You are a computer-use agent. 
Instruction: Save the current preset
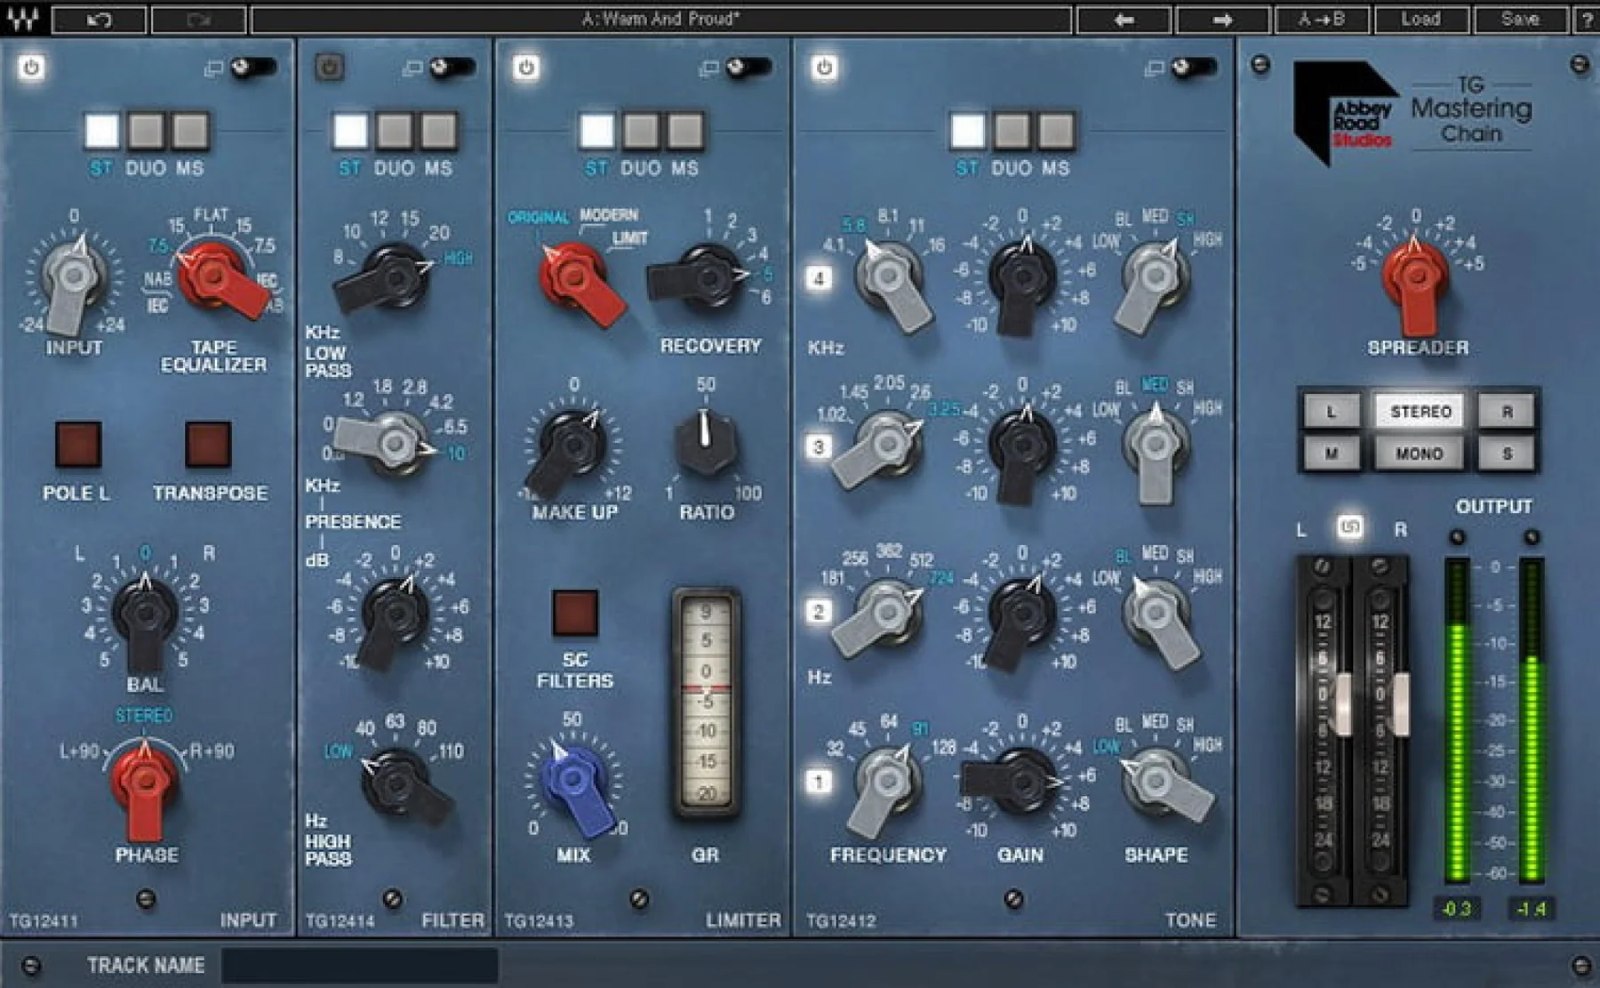click(1521, 16)
